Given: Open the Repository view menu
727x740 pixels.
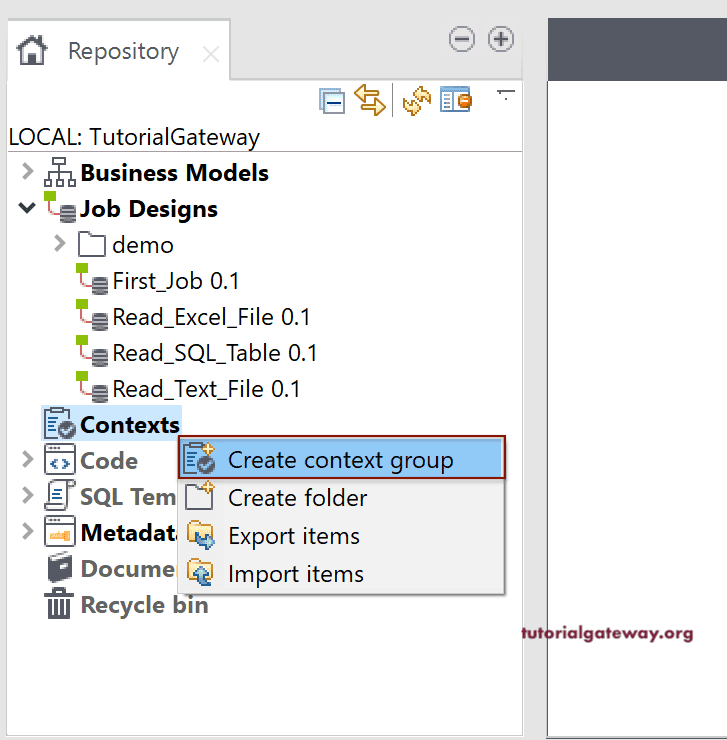Looking at the screenshot, I should pyautogui.click(x=505, y=94).
